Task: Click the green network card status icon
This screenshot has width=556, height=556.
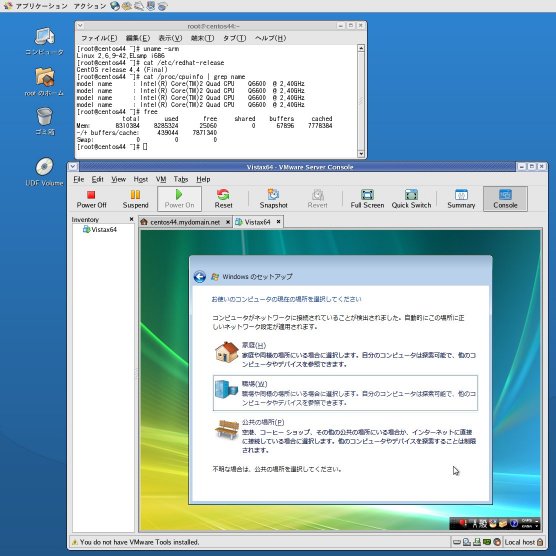Action: coord(487,542)
